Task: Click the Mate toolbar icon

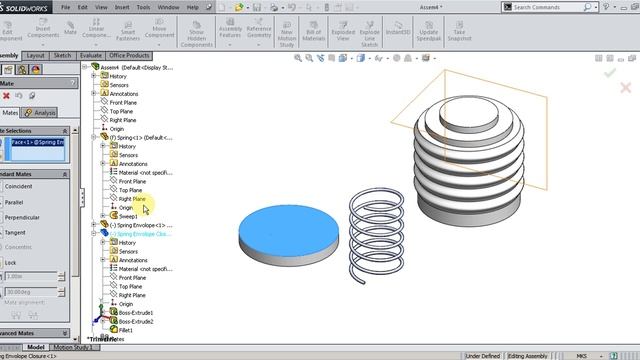Action: [70, 28]
